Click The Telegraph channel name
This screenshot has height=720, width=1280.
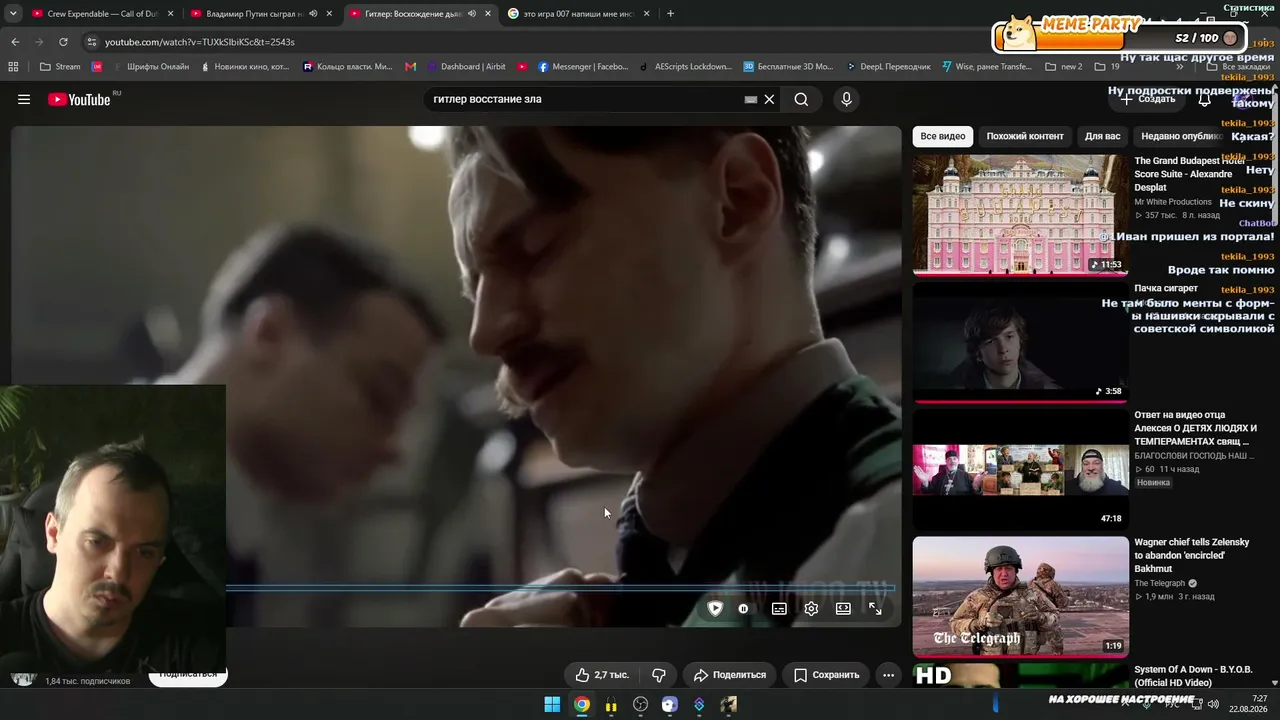1159,583
